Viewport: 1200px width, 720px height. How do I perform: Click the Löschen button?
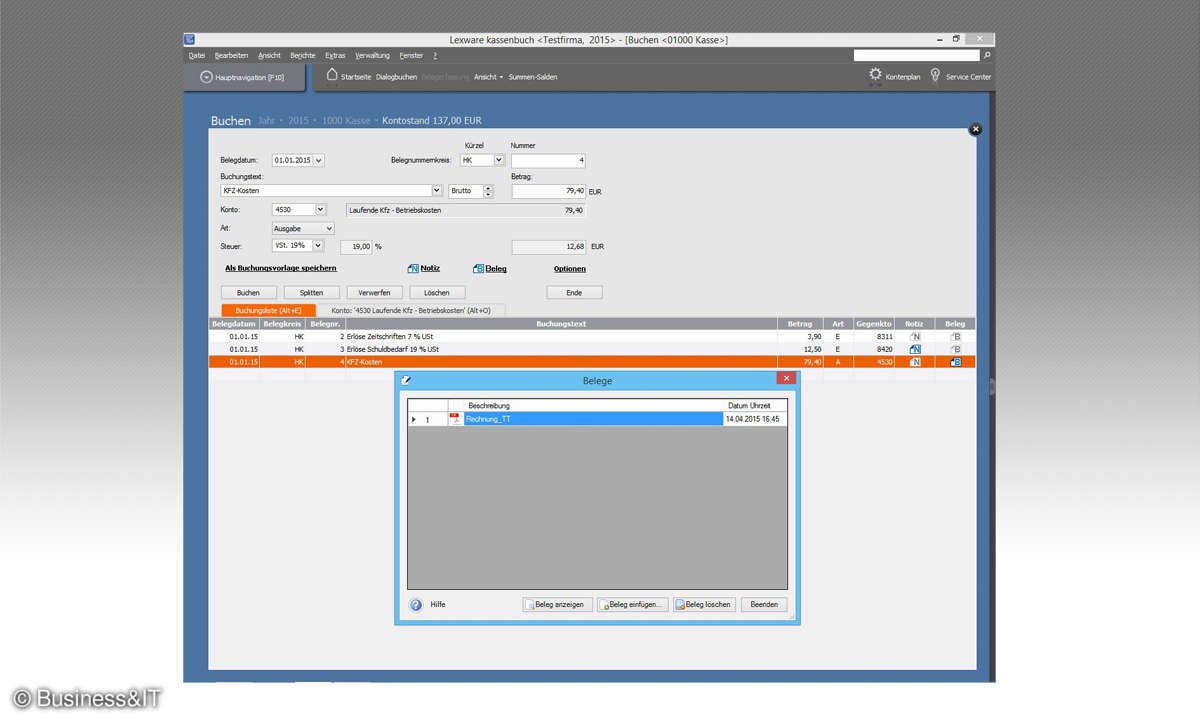click(x=437, y=293)
